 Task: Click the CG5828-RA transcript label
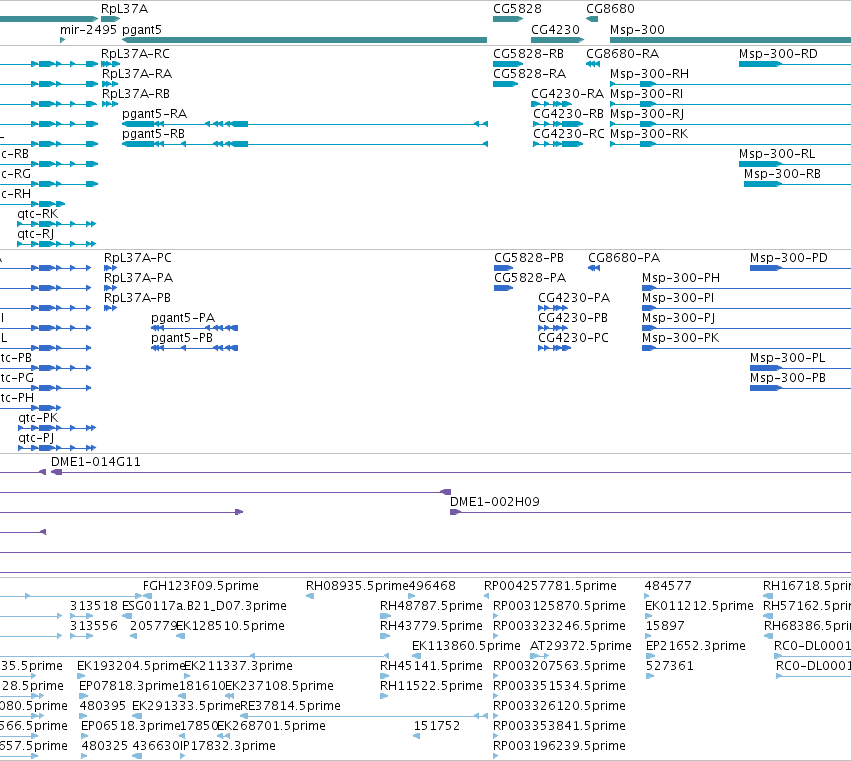[529, 74]
